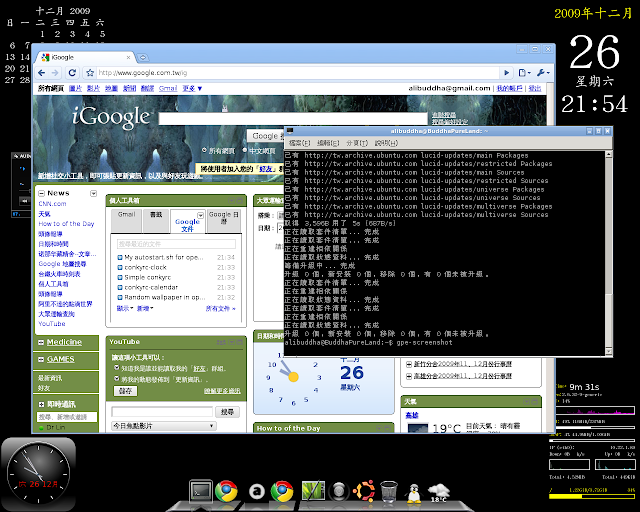Open the image editor dock icon
Screen dimensions: 640x512
tap(313, 491)
